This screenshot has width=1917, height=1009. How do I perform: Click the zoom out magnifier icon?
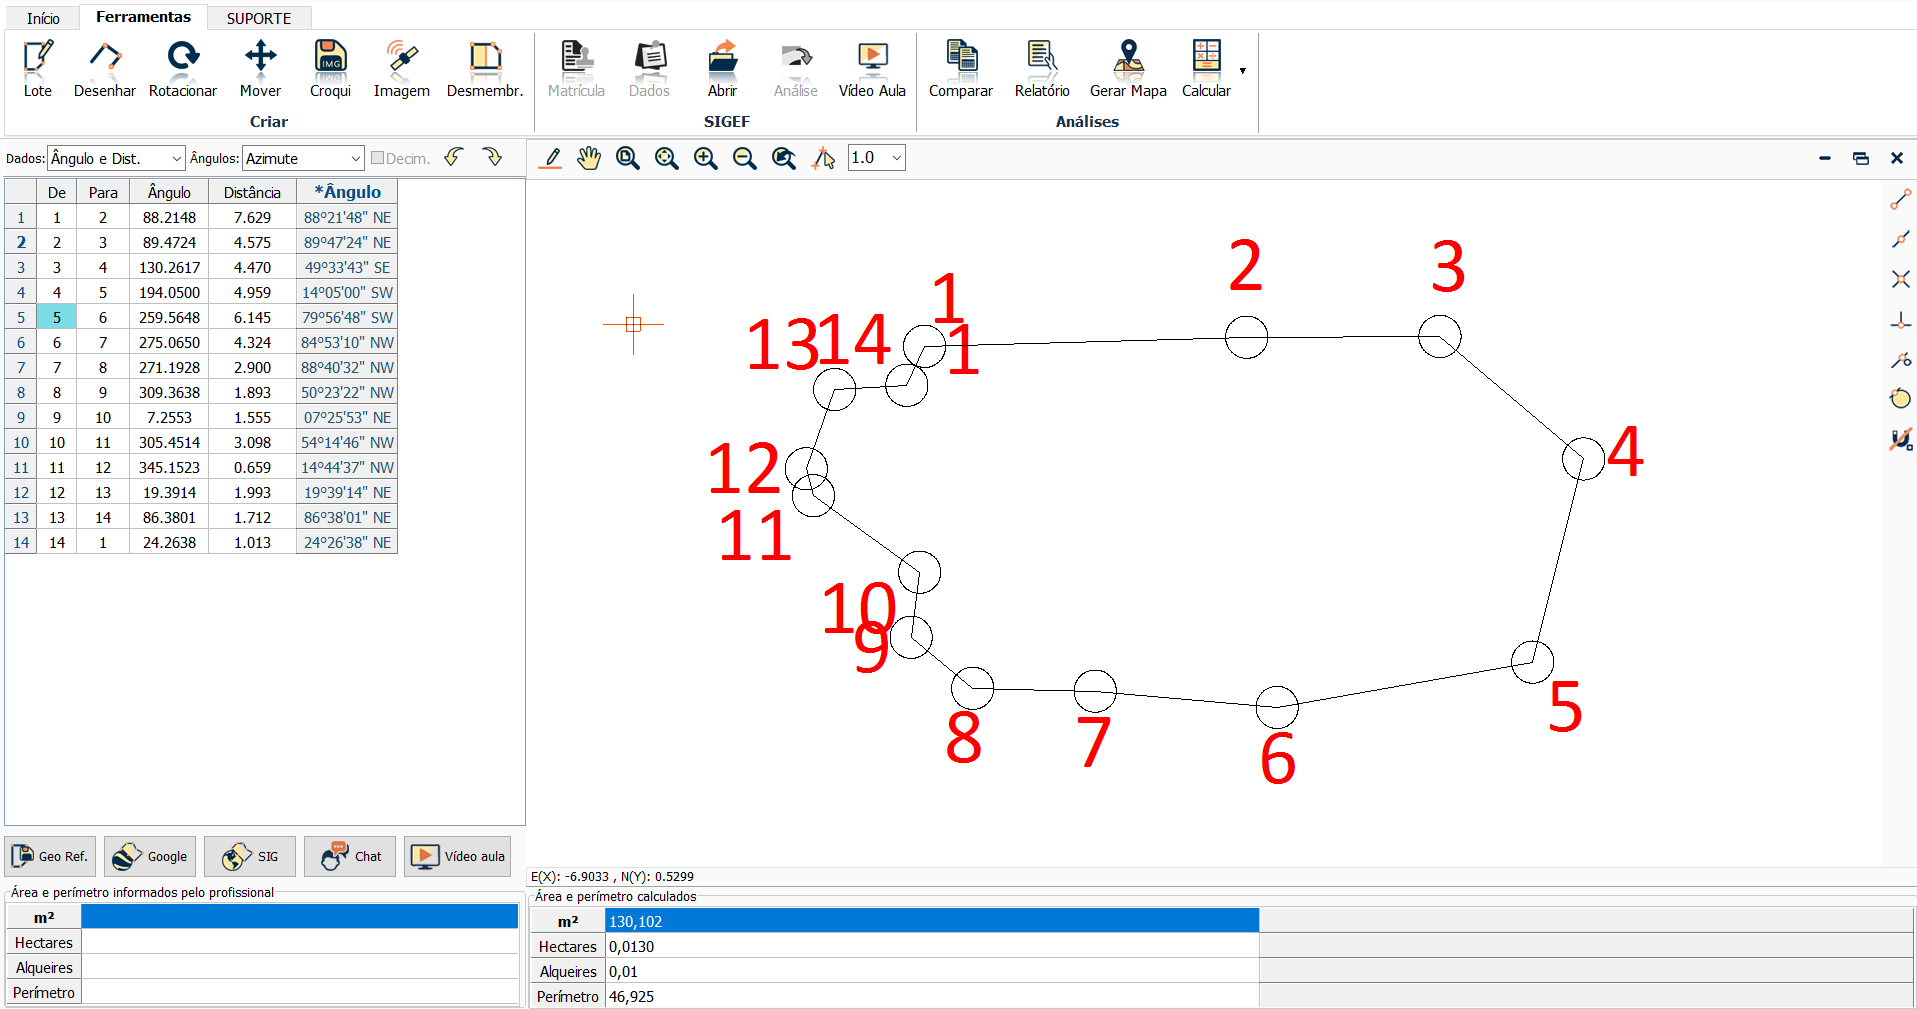[x=744, y=158]
